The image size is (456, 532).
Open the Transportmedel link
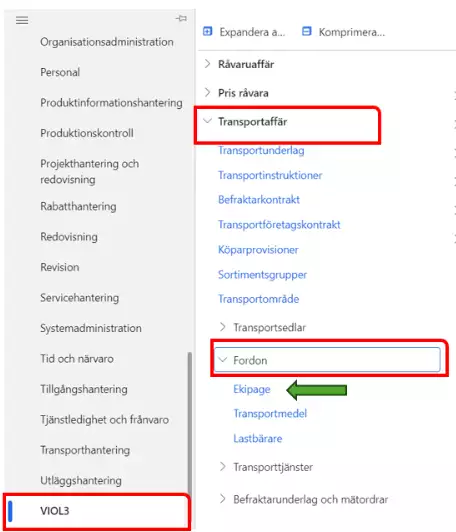coord(270,413)
